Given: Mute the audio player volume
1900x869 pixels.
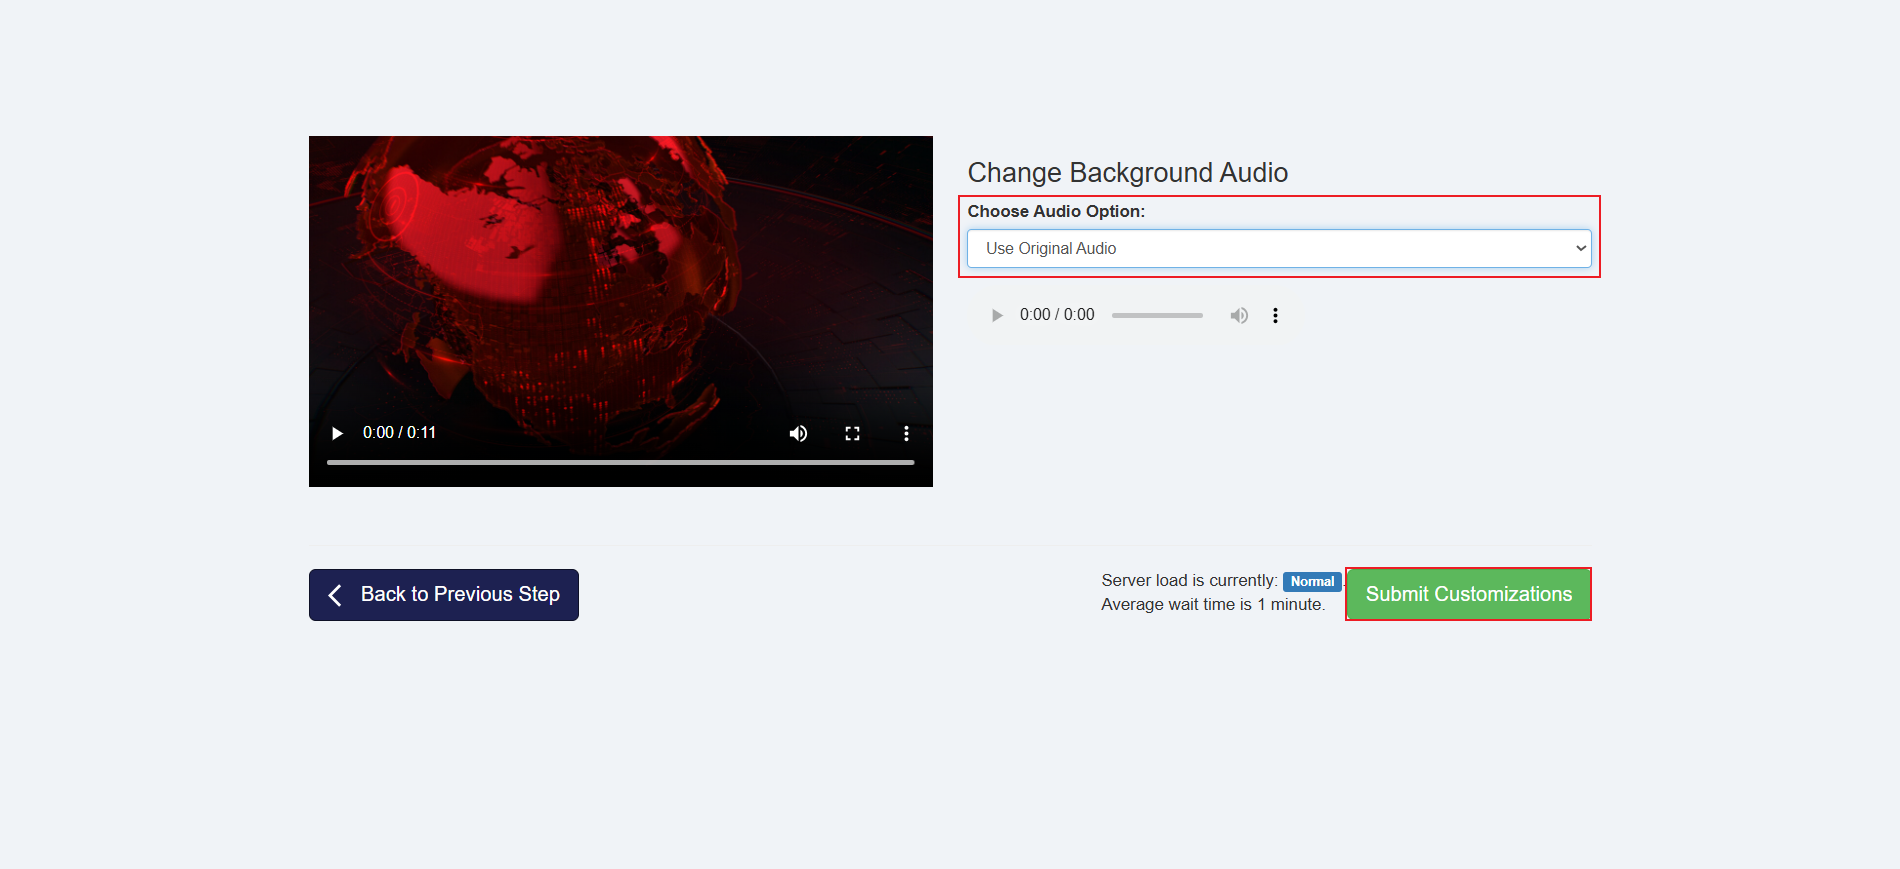Looking at the screenshot, I should click(x=1239, y=315).
